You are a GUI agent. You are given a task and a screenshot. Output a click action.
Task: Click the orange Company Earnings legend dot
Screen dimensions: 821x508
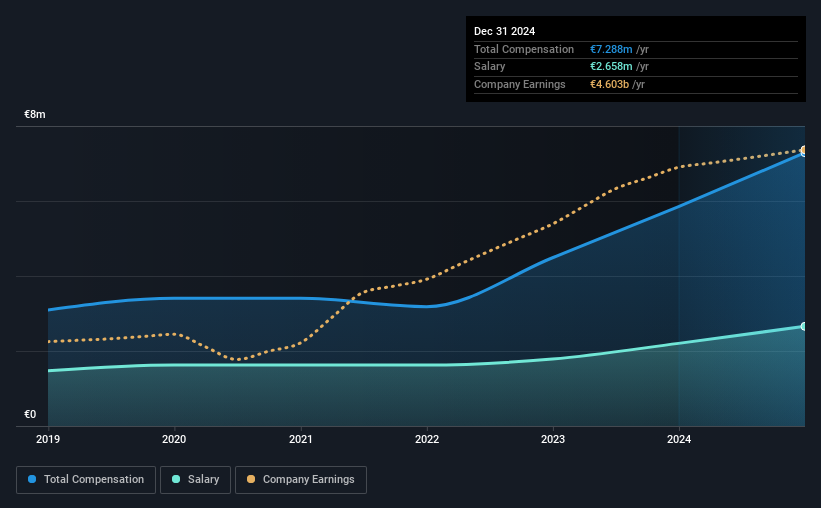click(x=251, y=479)
